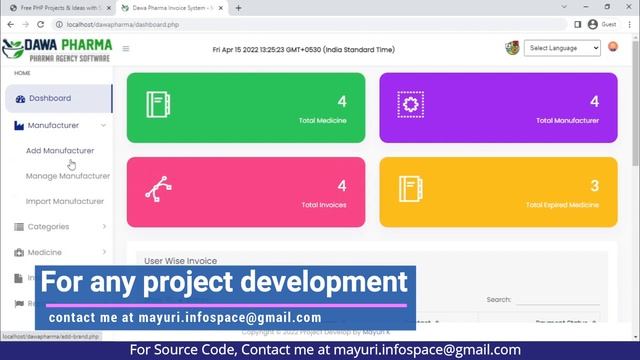Click the HOME section label

[x=22, y=73]
